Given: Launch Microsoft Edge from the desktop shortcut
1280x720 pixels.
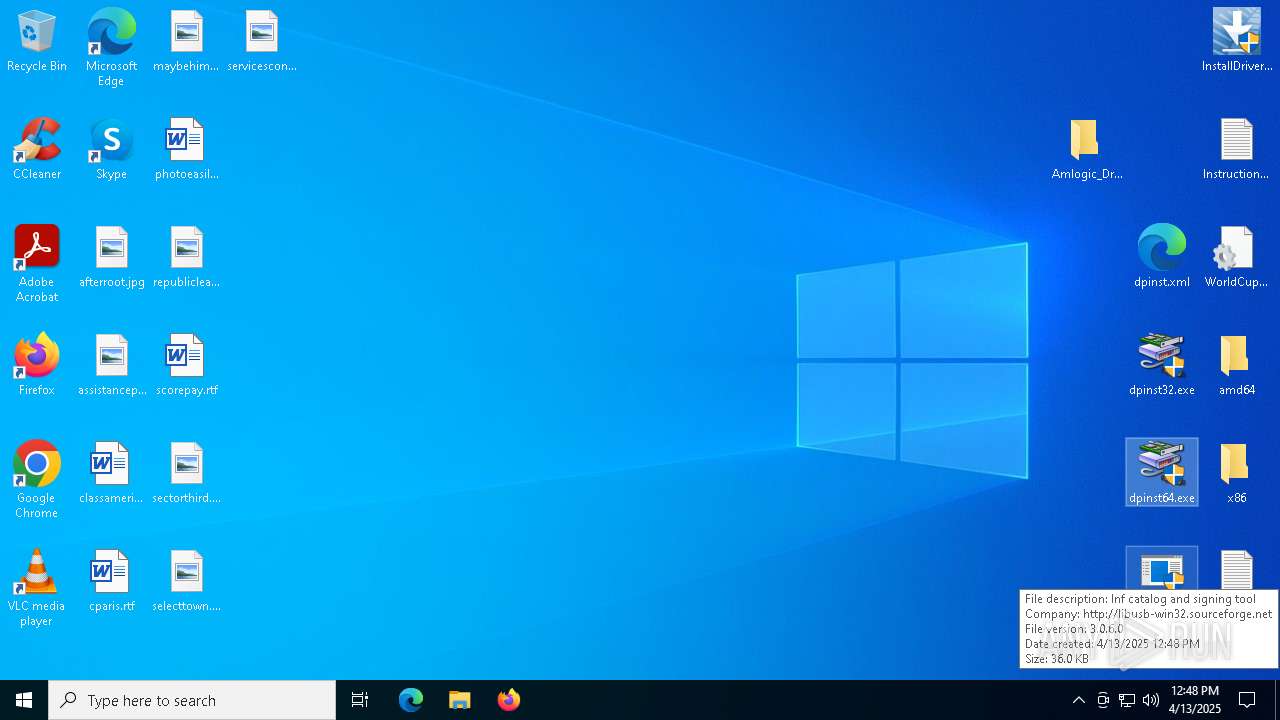Looking at the screenshot, I should [111, 48].
